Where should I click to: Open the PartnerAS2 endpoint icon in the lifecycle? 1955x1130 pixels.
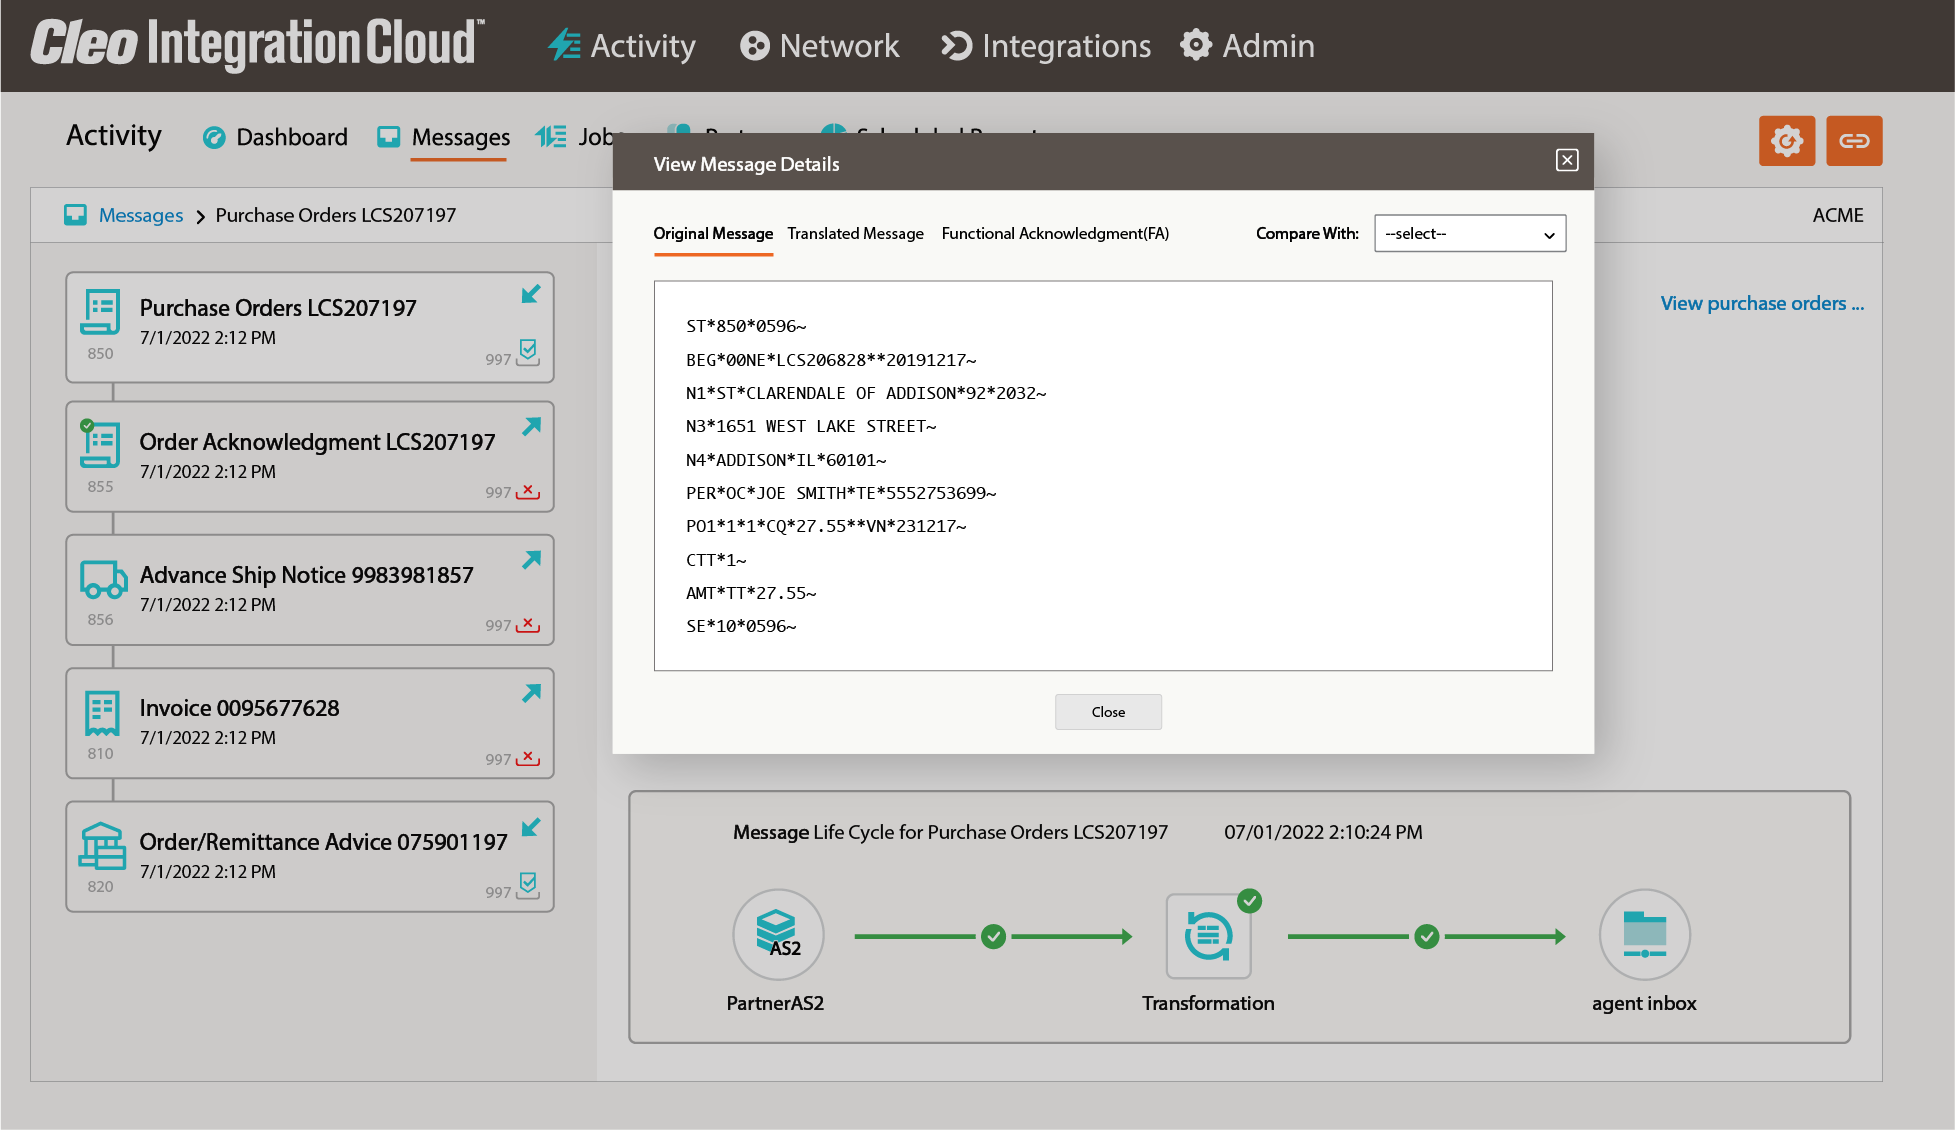778,935
